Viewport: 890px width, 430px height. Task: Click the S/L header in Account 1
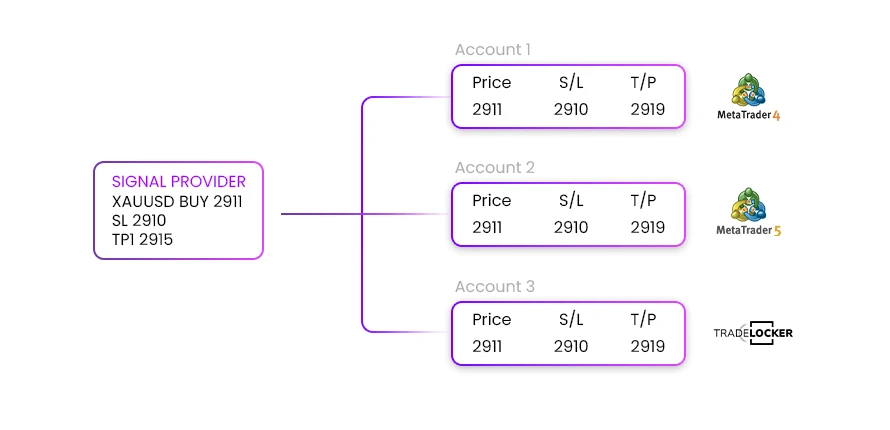571,83
